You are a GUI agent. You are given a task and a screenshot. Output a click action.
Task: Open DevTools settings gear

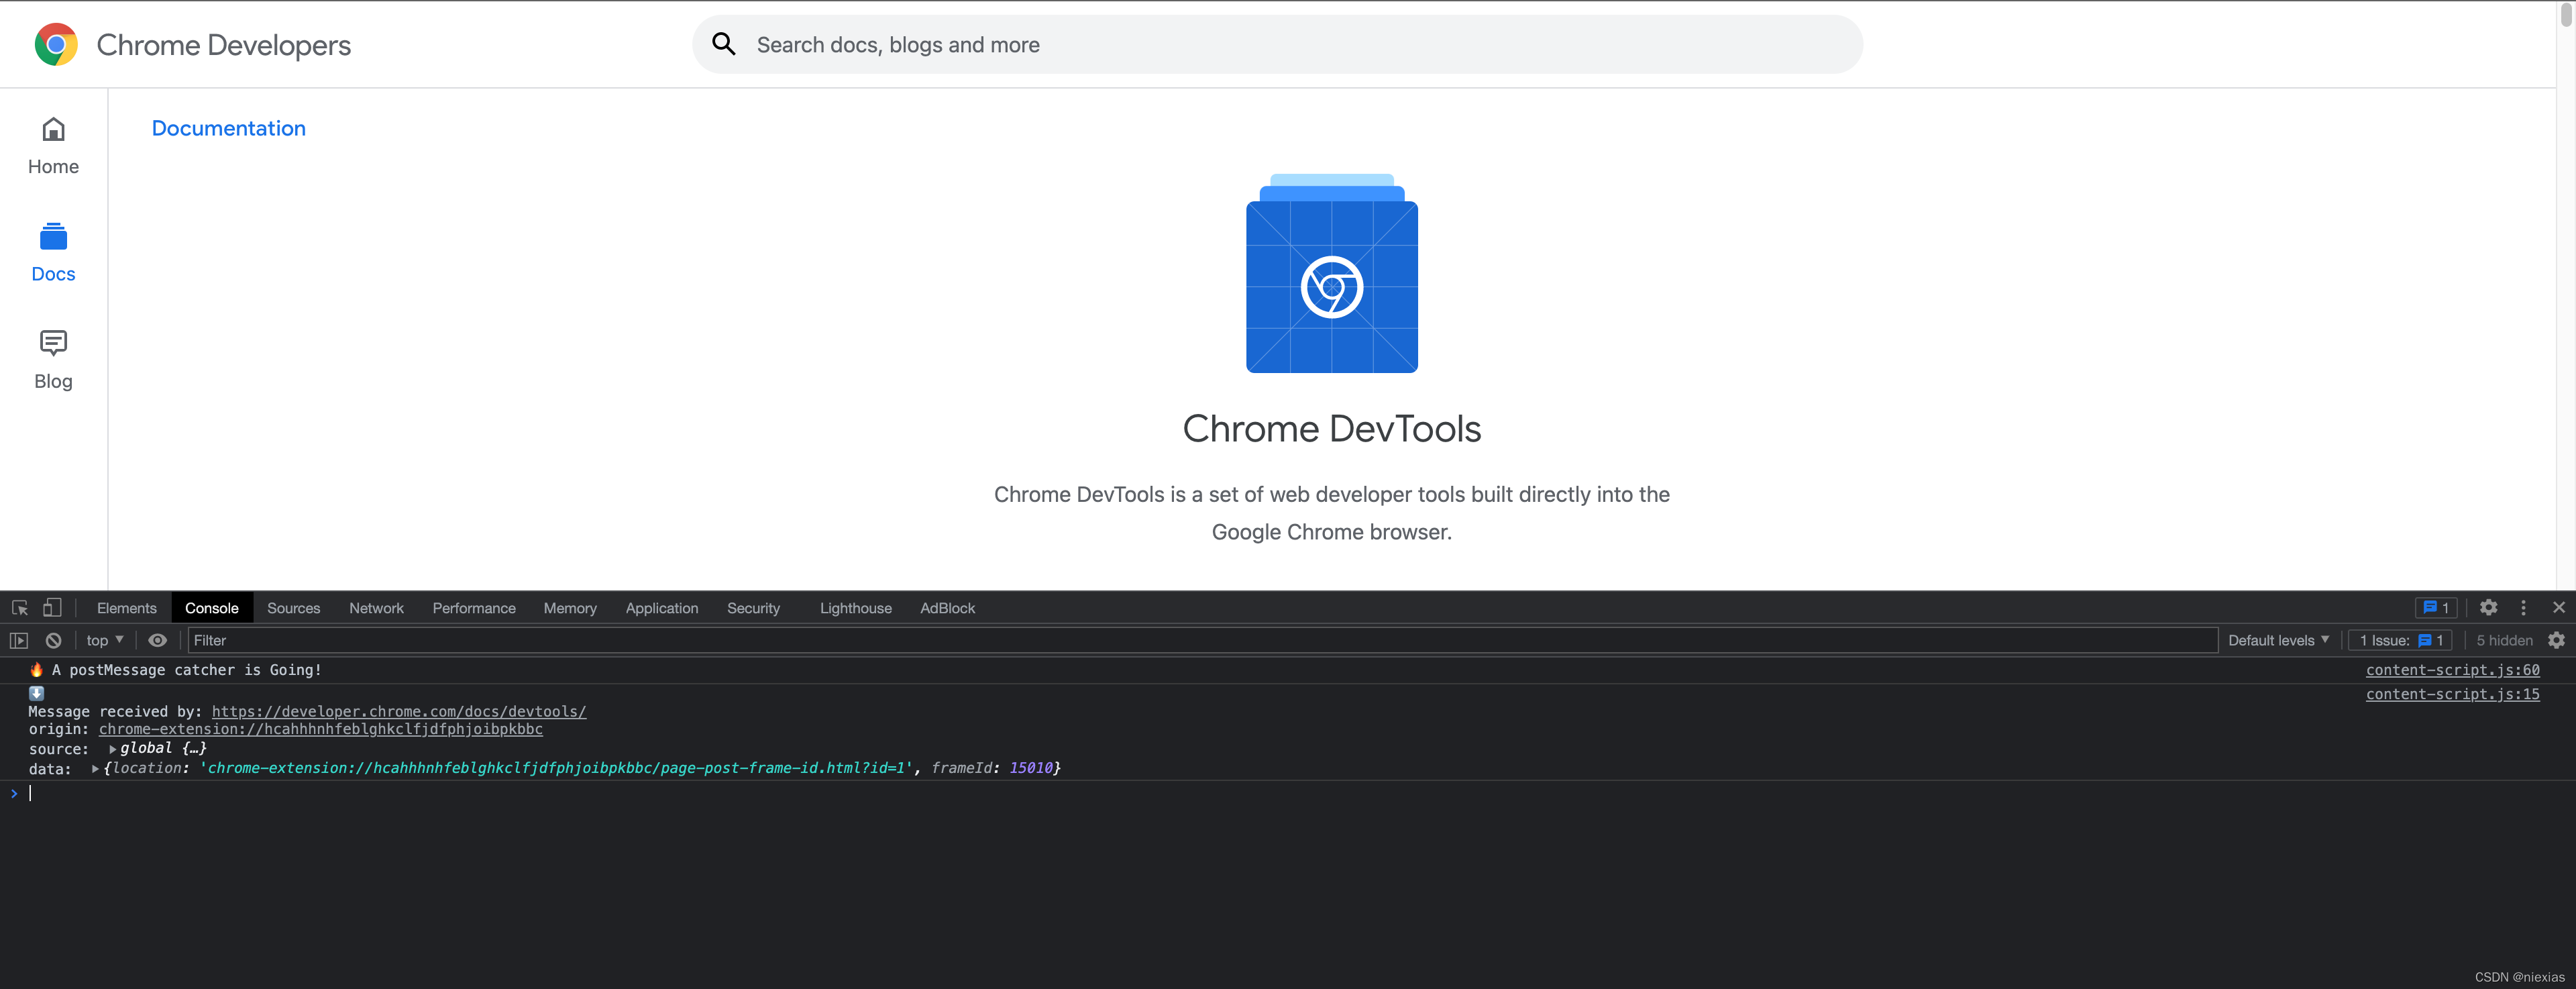click(2489, 607)
